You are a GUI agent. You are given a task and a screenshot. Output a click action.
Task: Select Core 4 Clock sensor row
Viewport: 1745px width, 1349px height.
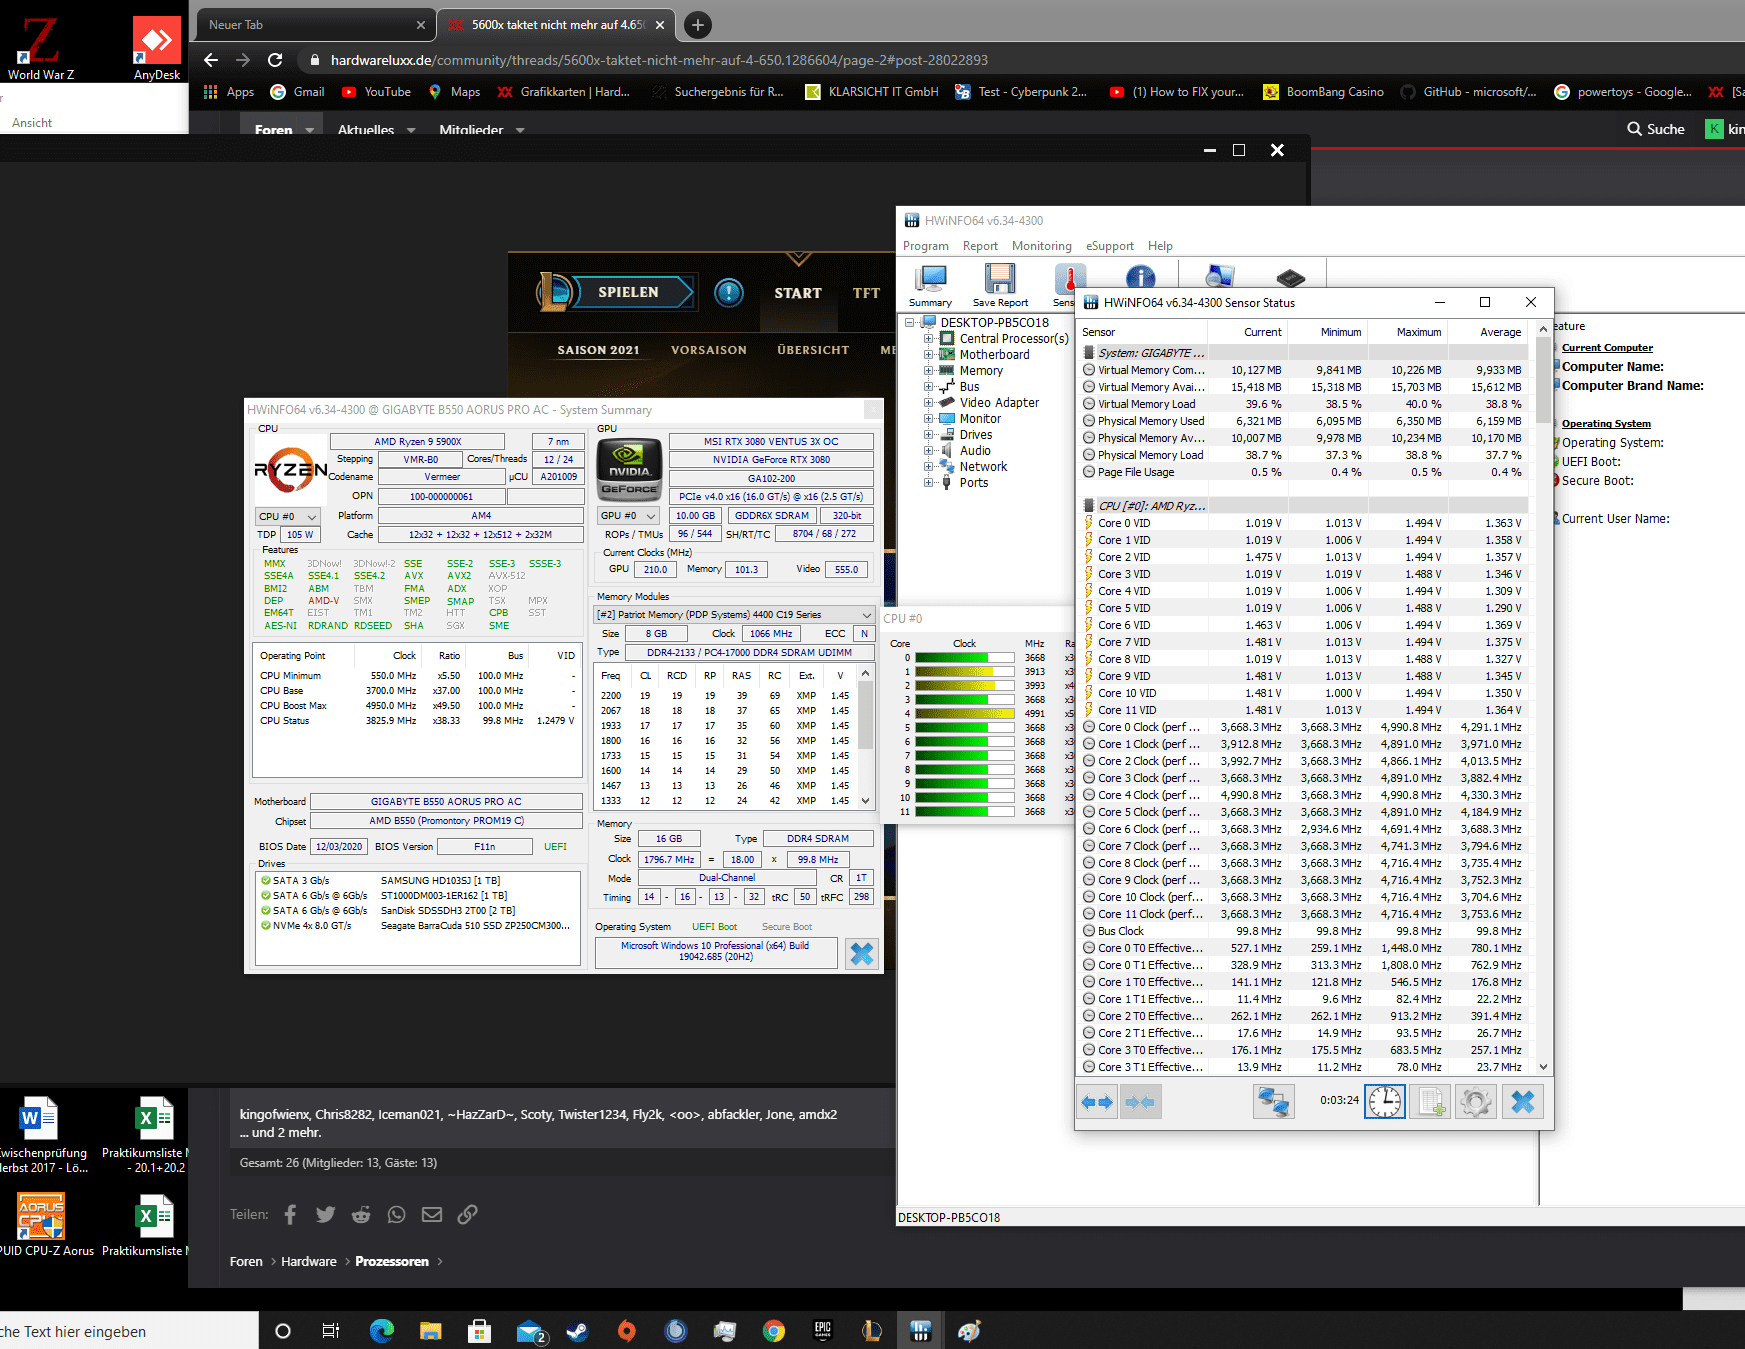(1304, 795)
